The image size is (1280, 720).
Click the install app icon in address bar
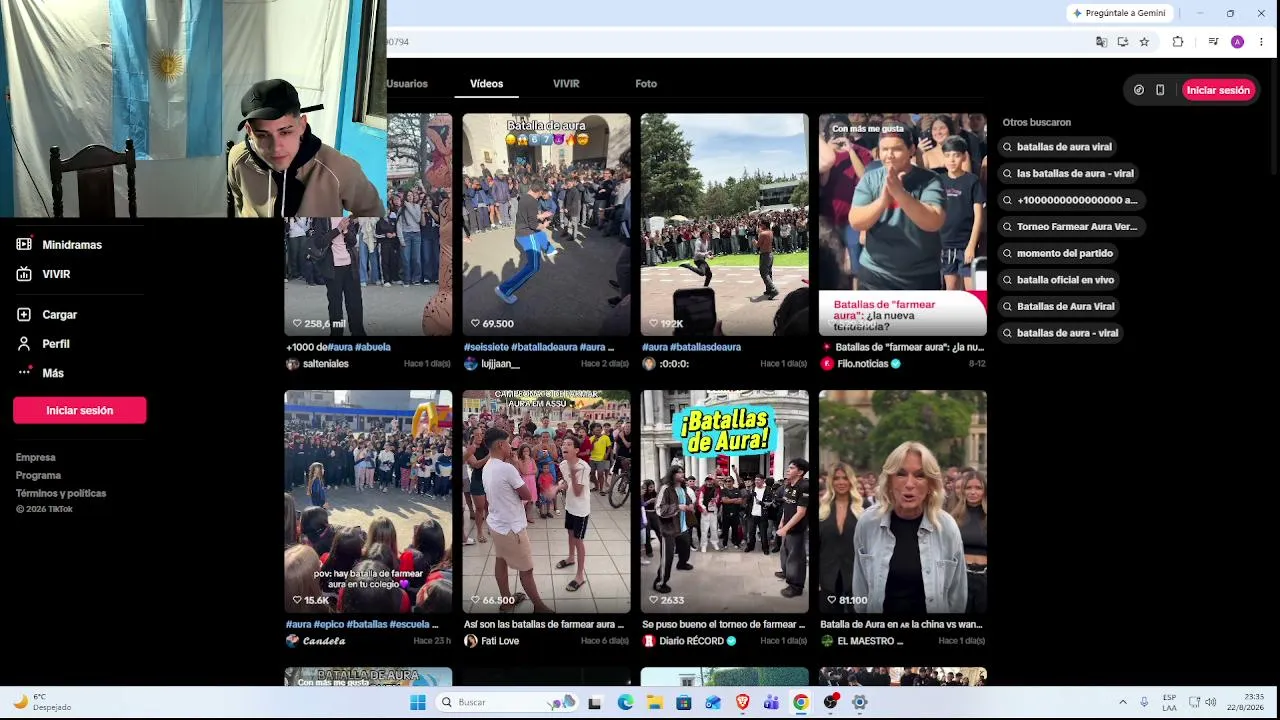tap(1123, 42)
